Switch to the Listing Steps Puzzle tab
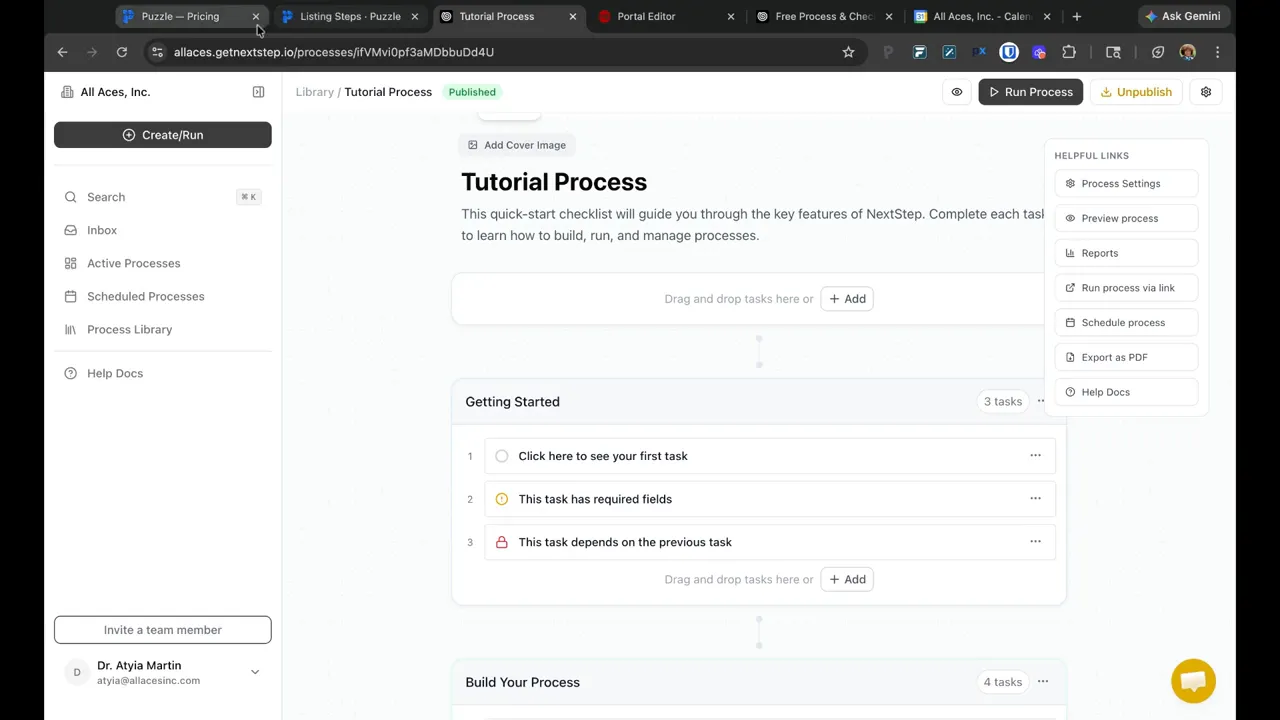The height and width of the screenshot is (720, 1280). [345, 16]
